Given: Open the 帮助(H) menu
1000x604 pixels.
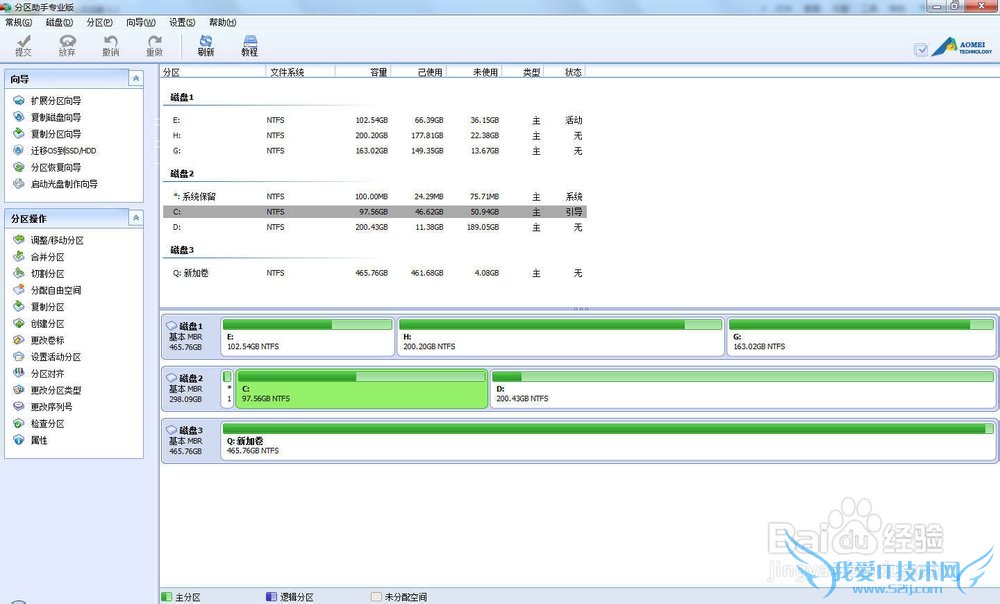Looking at the screenshot, I should 222,22.
